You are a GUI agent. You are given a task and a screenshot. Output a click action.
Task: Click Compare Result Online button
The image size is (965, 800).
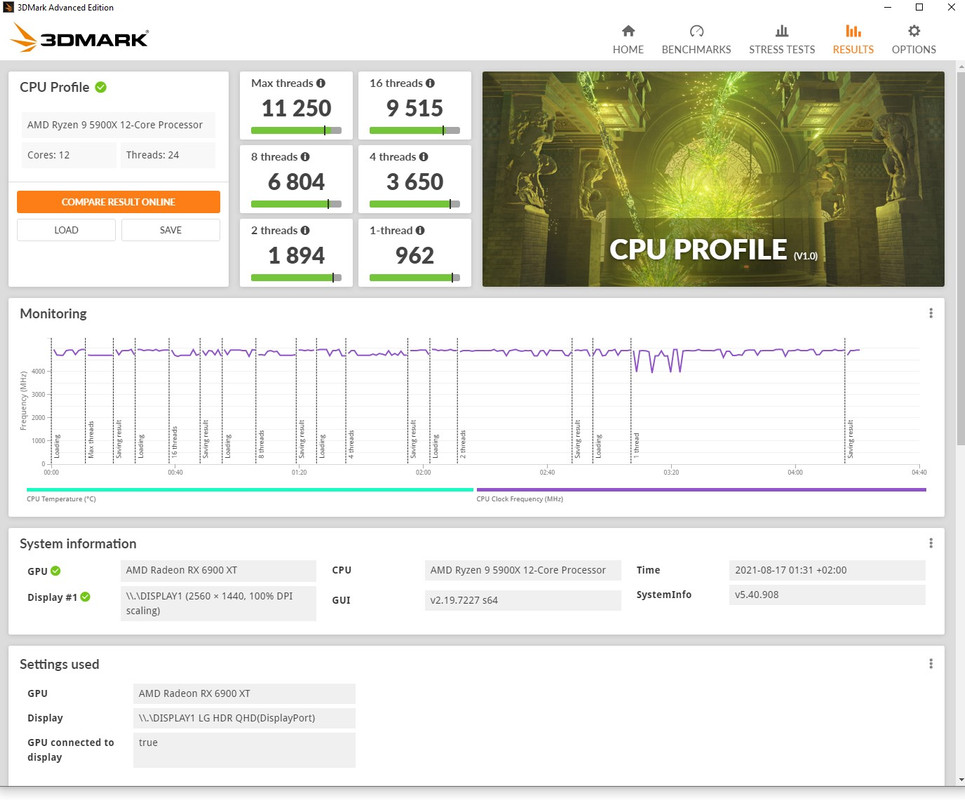[118, 202]
